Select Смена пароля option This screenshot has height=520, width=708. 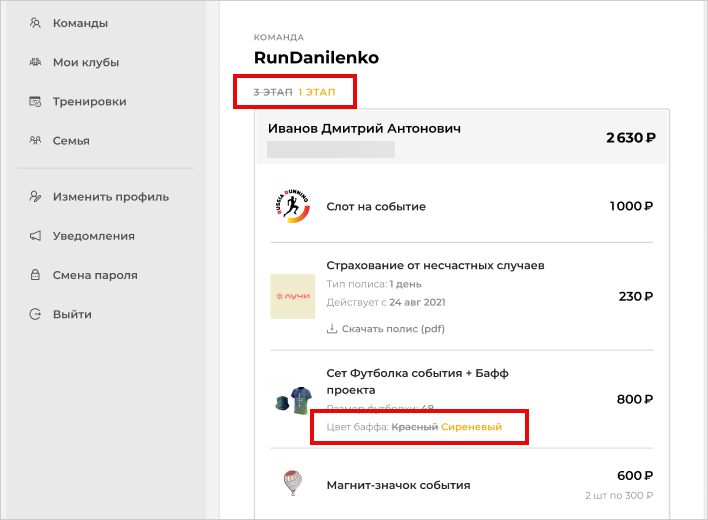(95, 275)
